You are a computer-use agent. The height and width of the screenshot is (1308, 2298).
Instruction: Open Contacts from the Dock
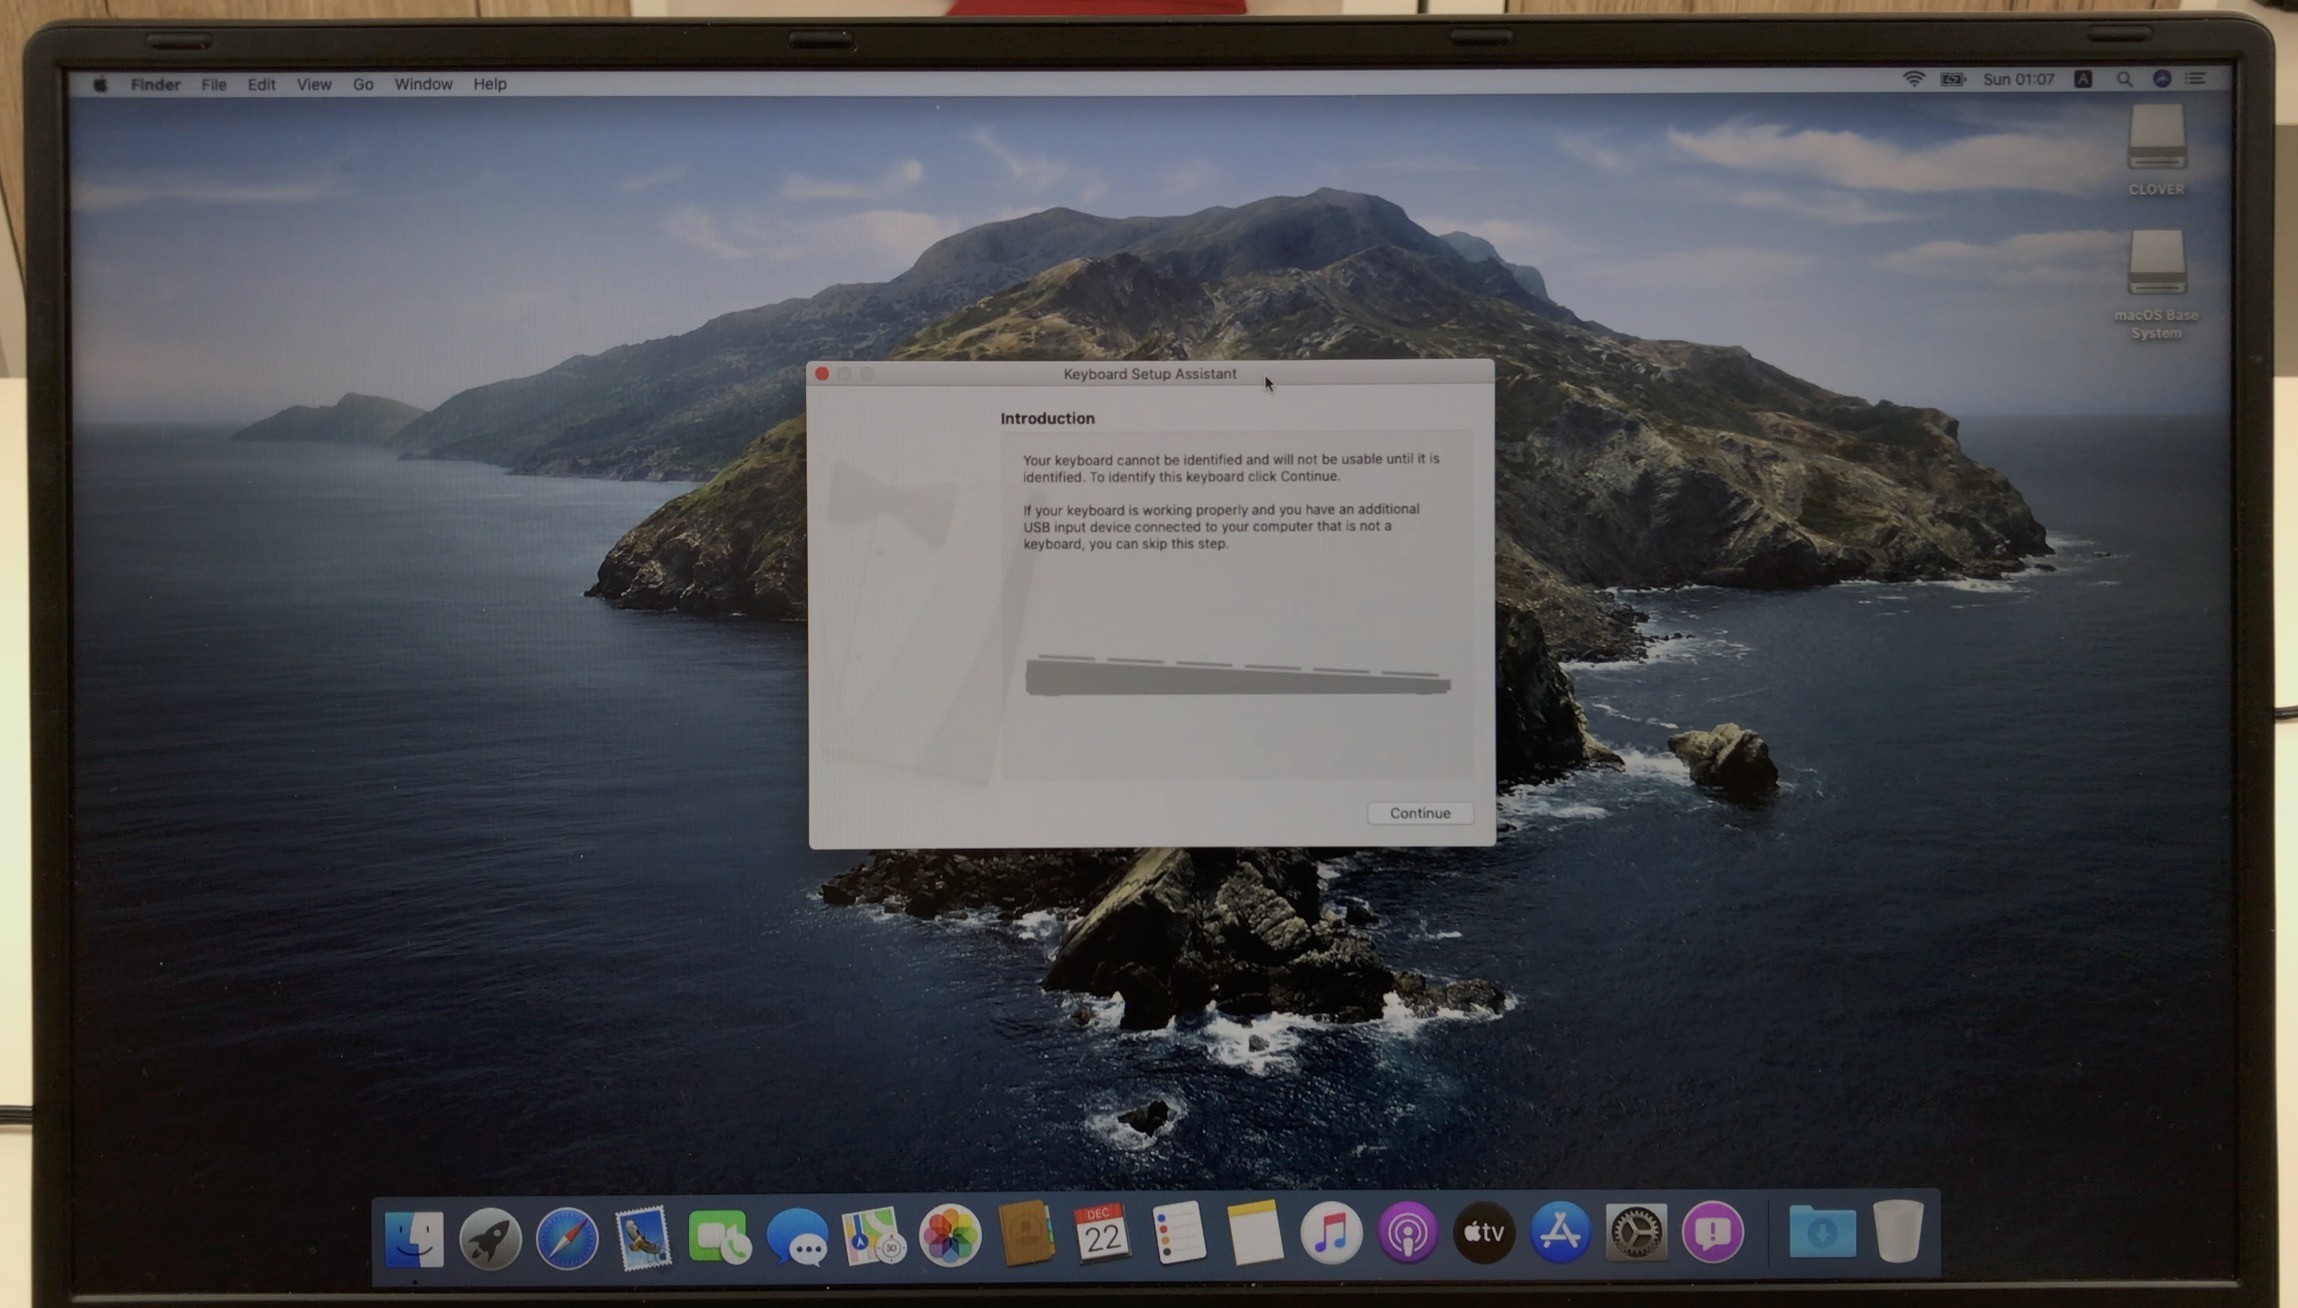[x=1026, y=1235]
